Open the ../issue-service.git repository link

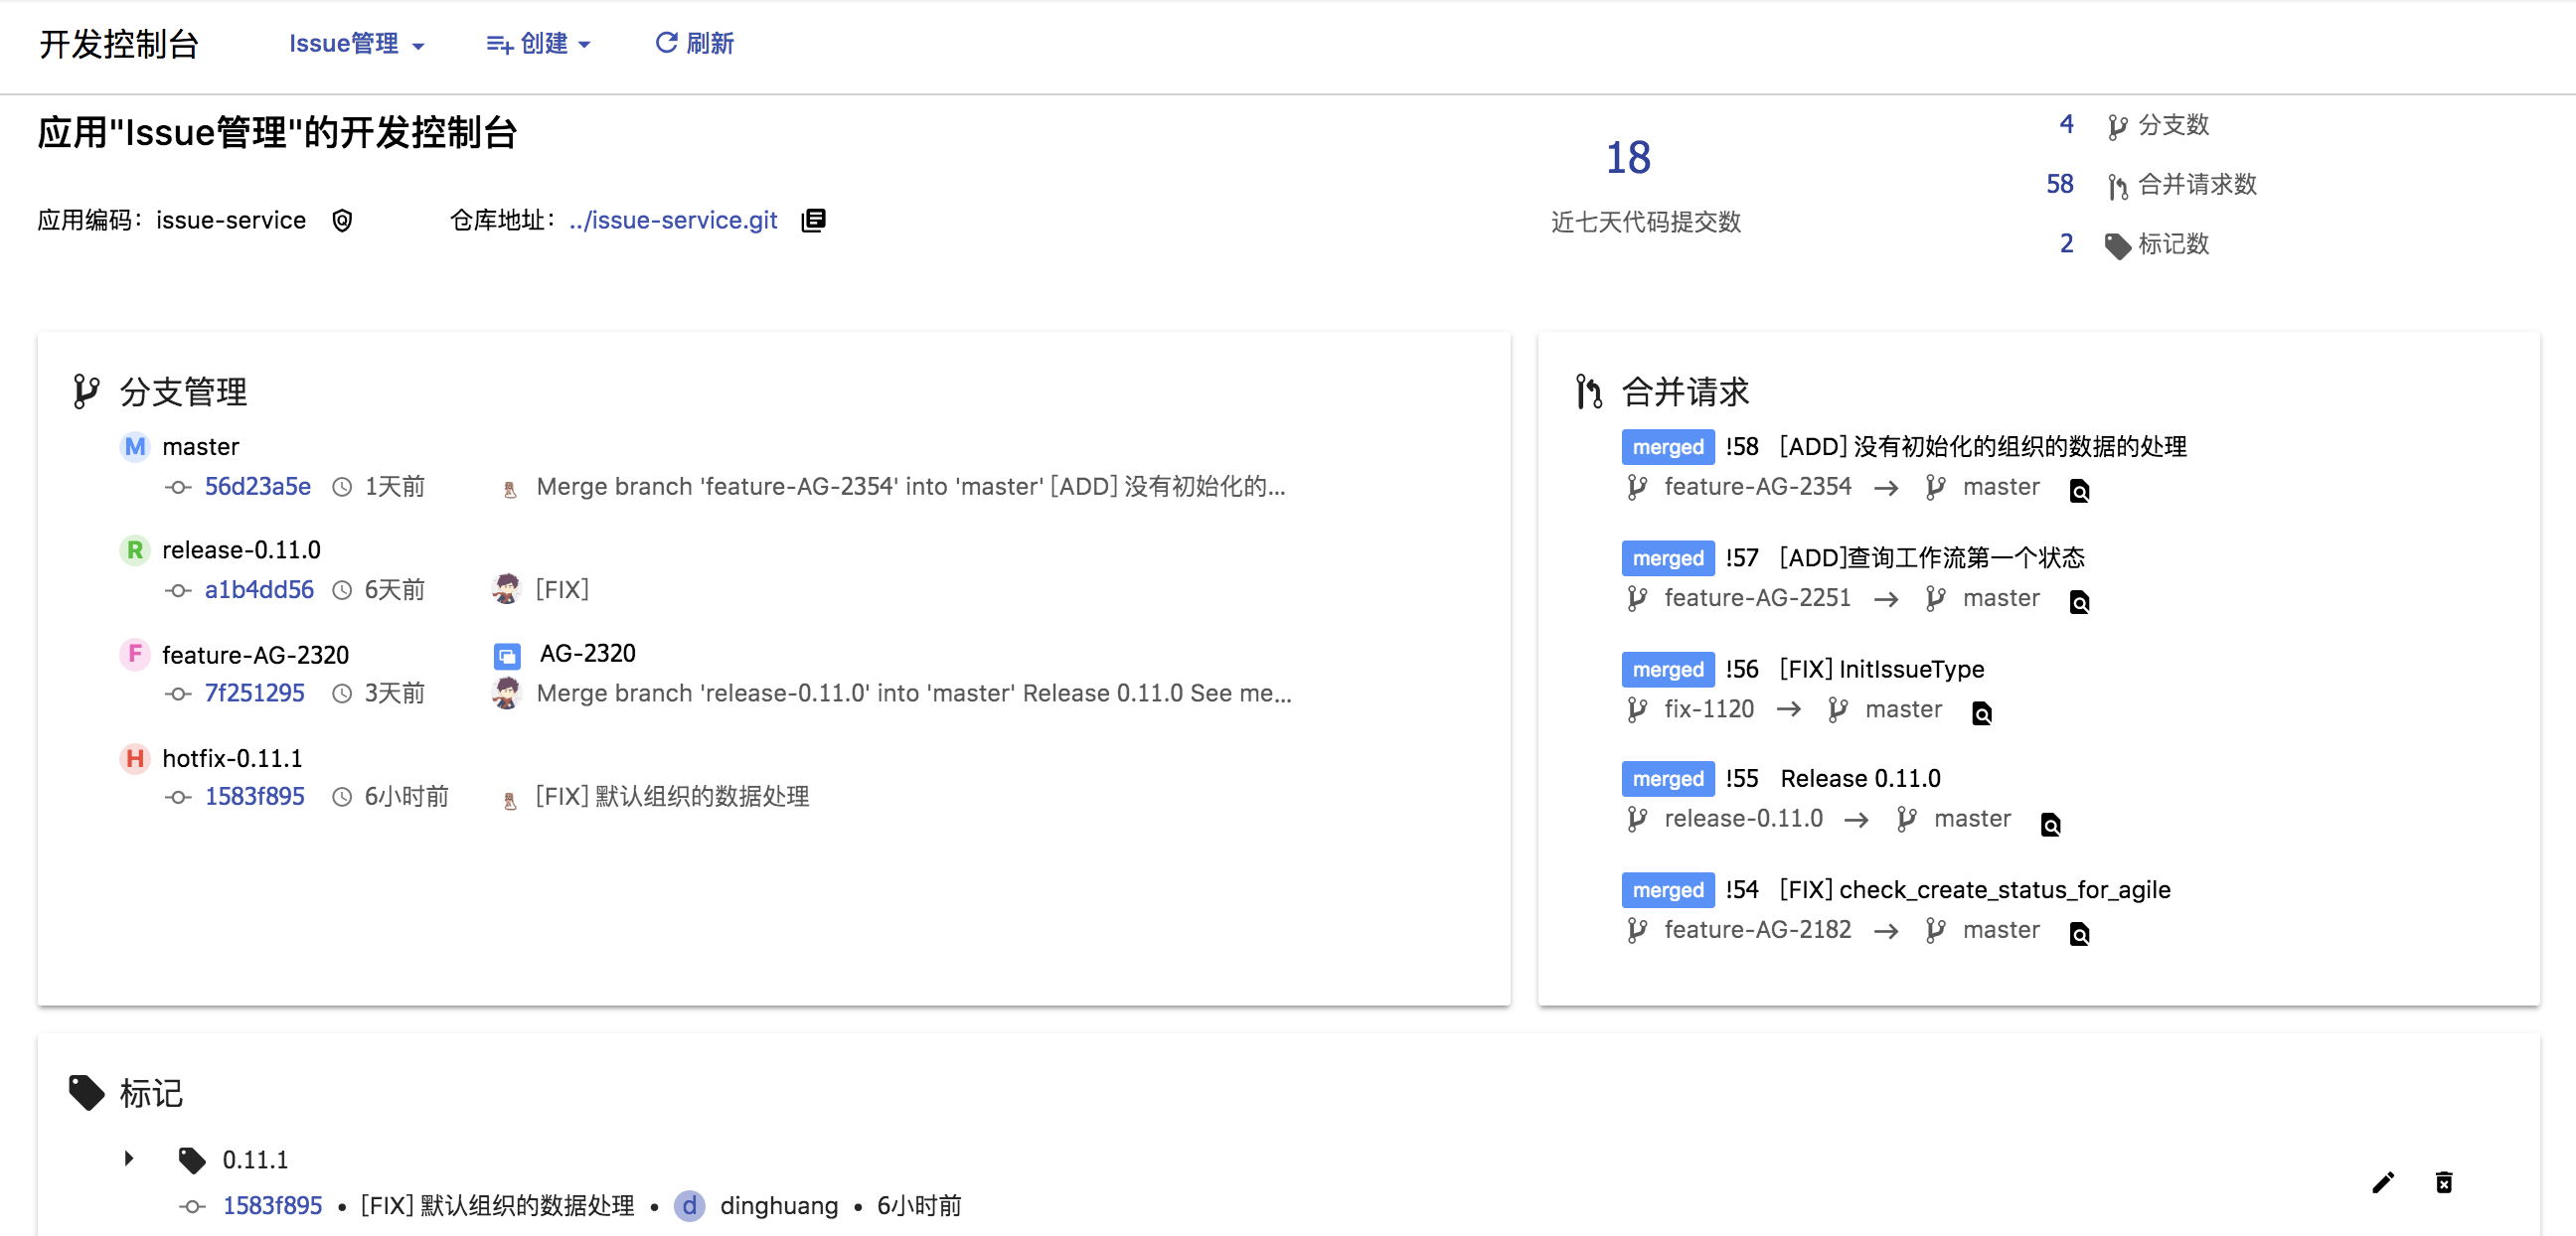[x=673, y=220]
